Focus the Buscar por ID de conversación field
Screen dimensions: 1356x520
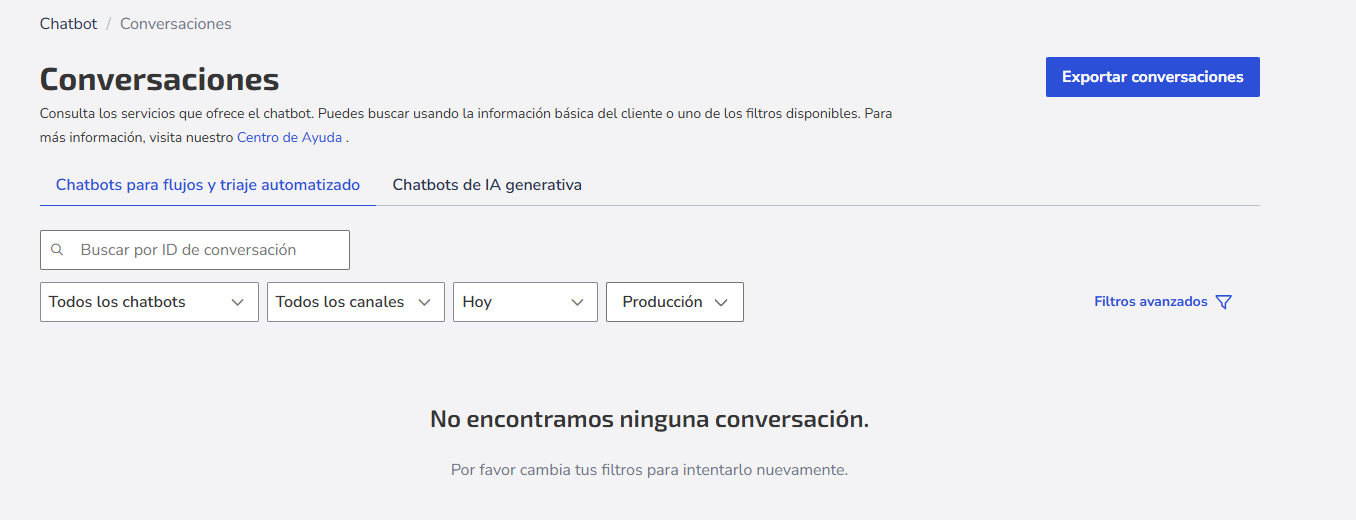coord(195,250)
